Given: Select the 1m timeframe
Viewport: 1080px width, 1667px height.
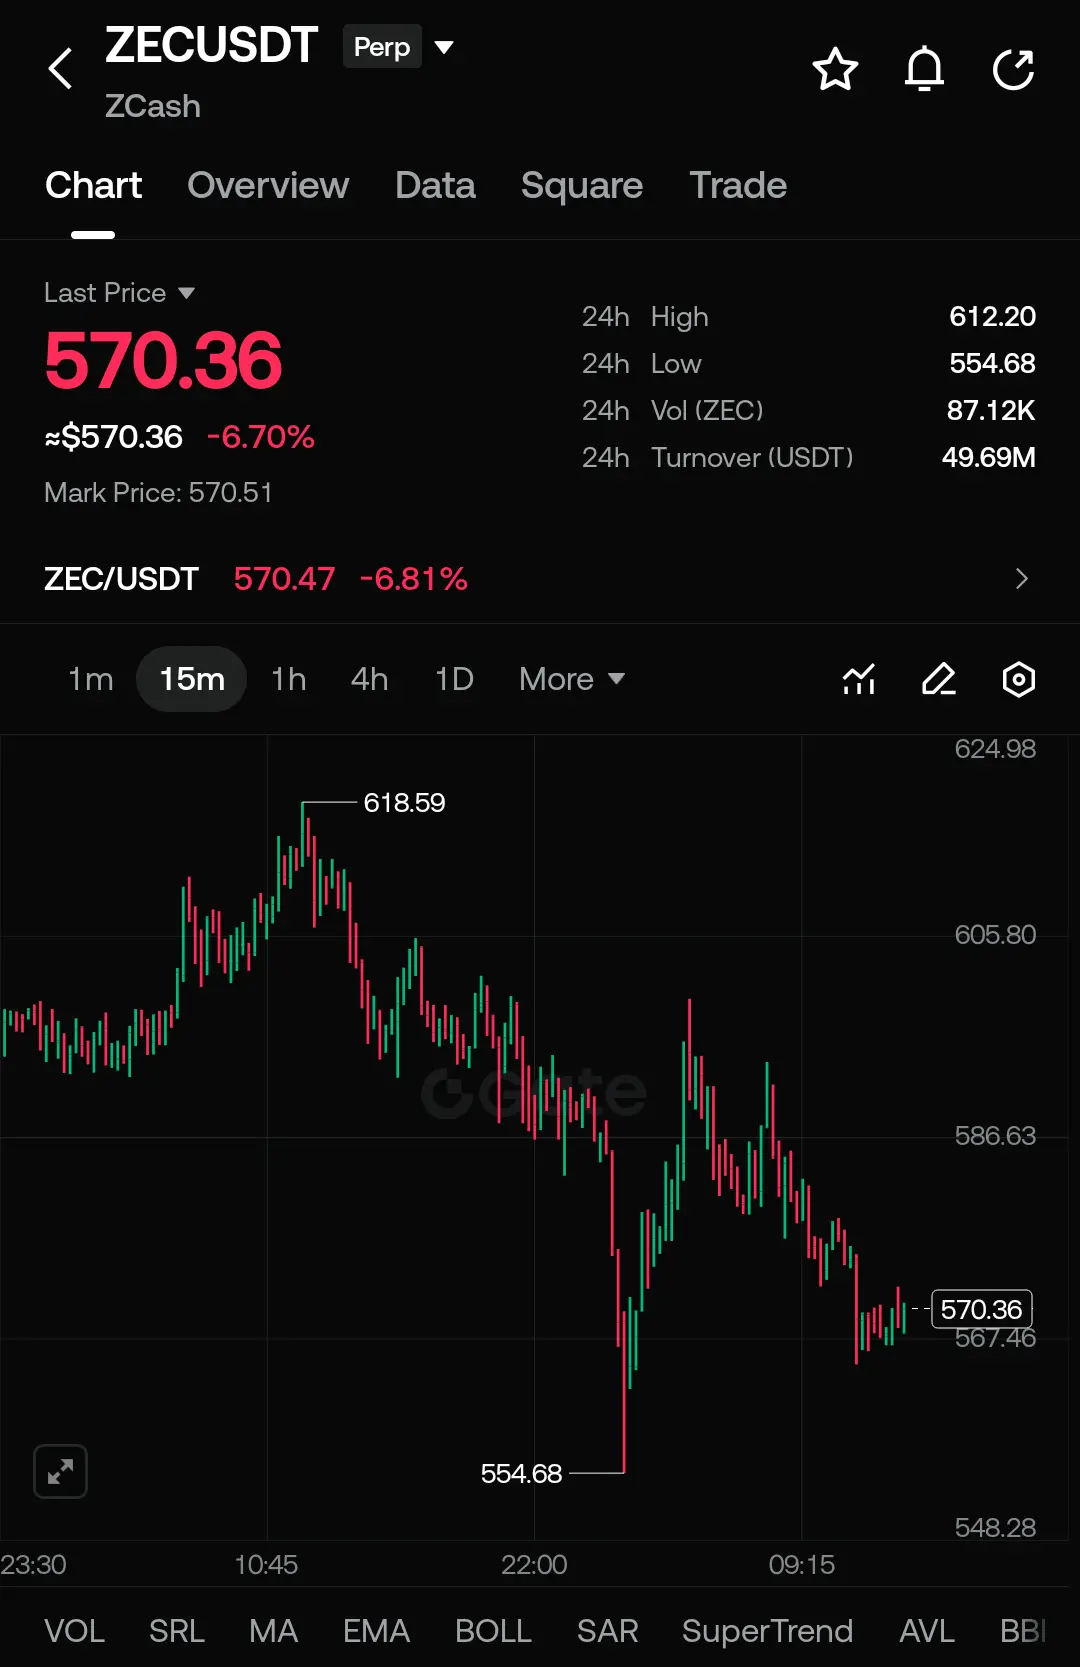Looking at the screenshot, I should pyautogui.click(x=90, y=680).
